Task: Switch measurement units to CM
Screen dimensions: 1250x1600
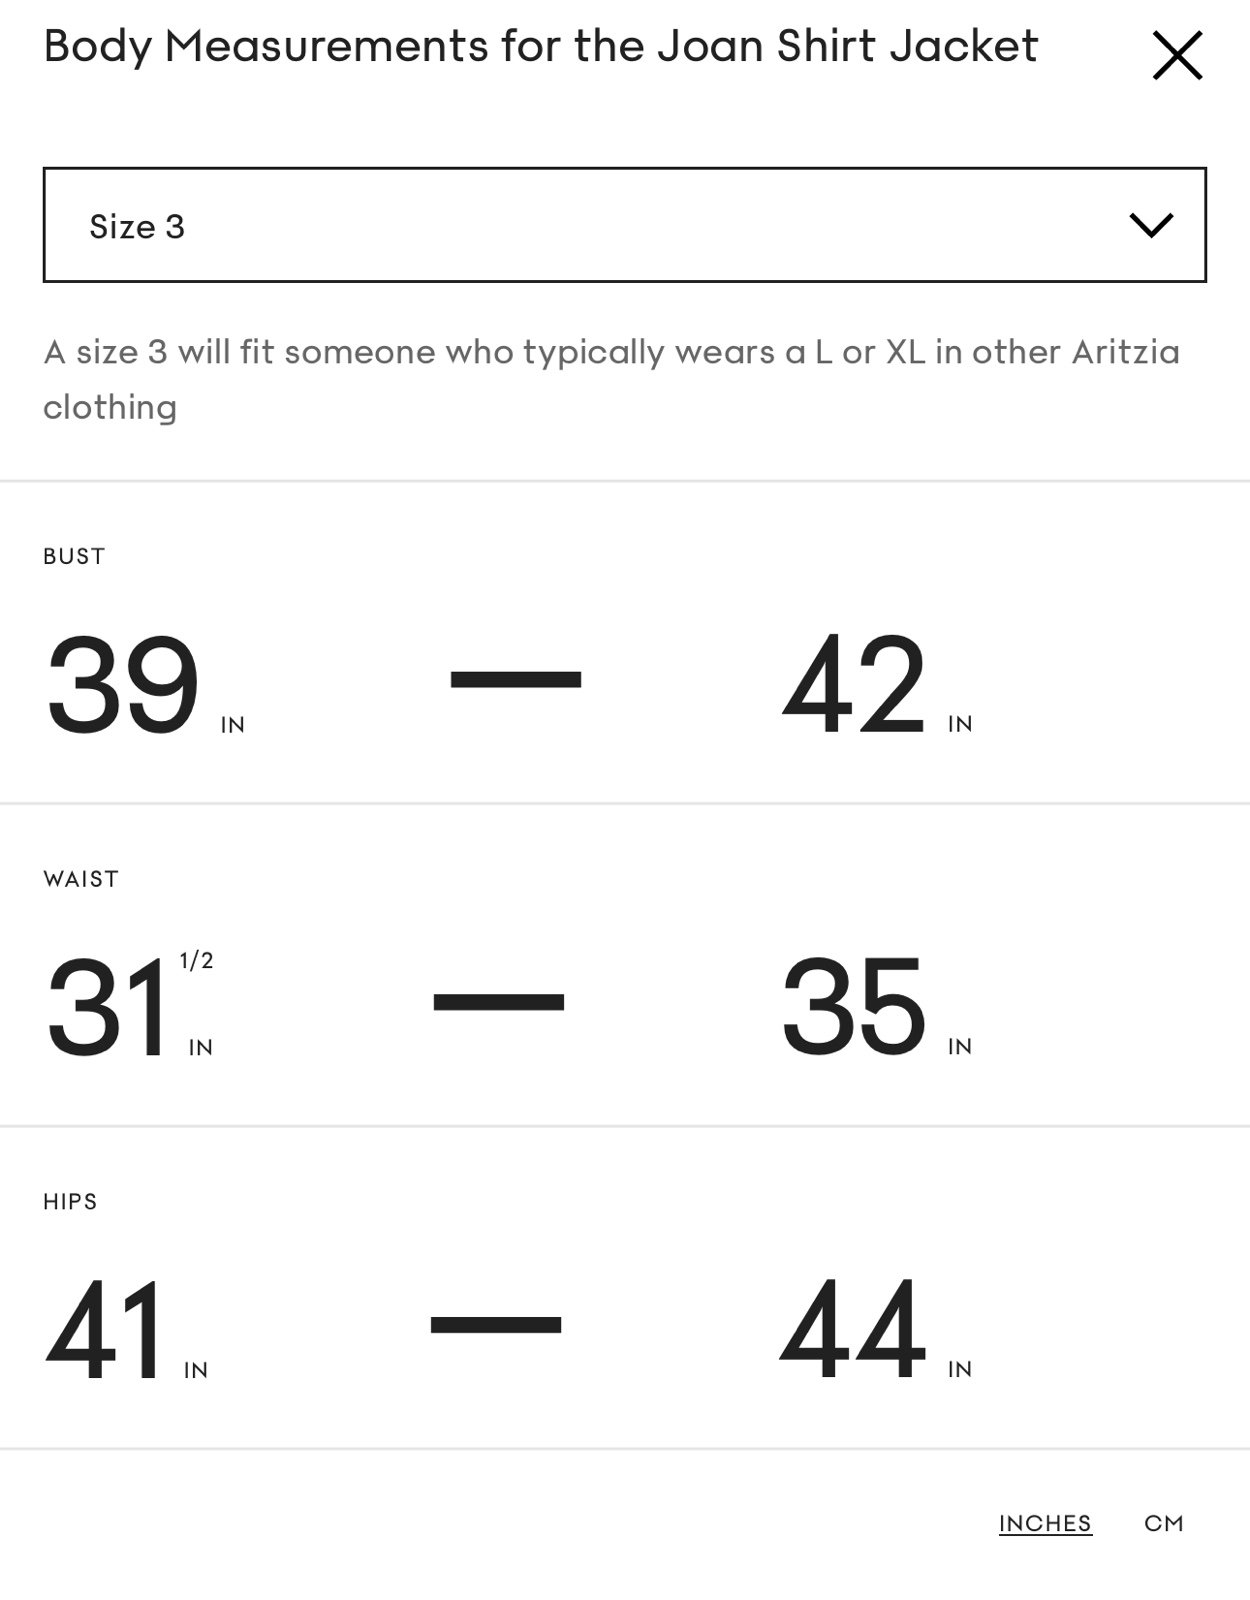Action: point(1163,1523)
